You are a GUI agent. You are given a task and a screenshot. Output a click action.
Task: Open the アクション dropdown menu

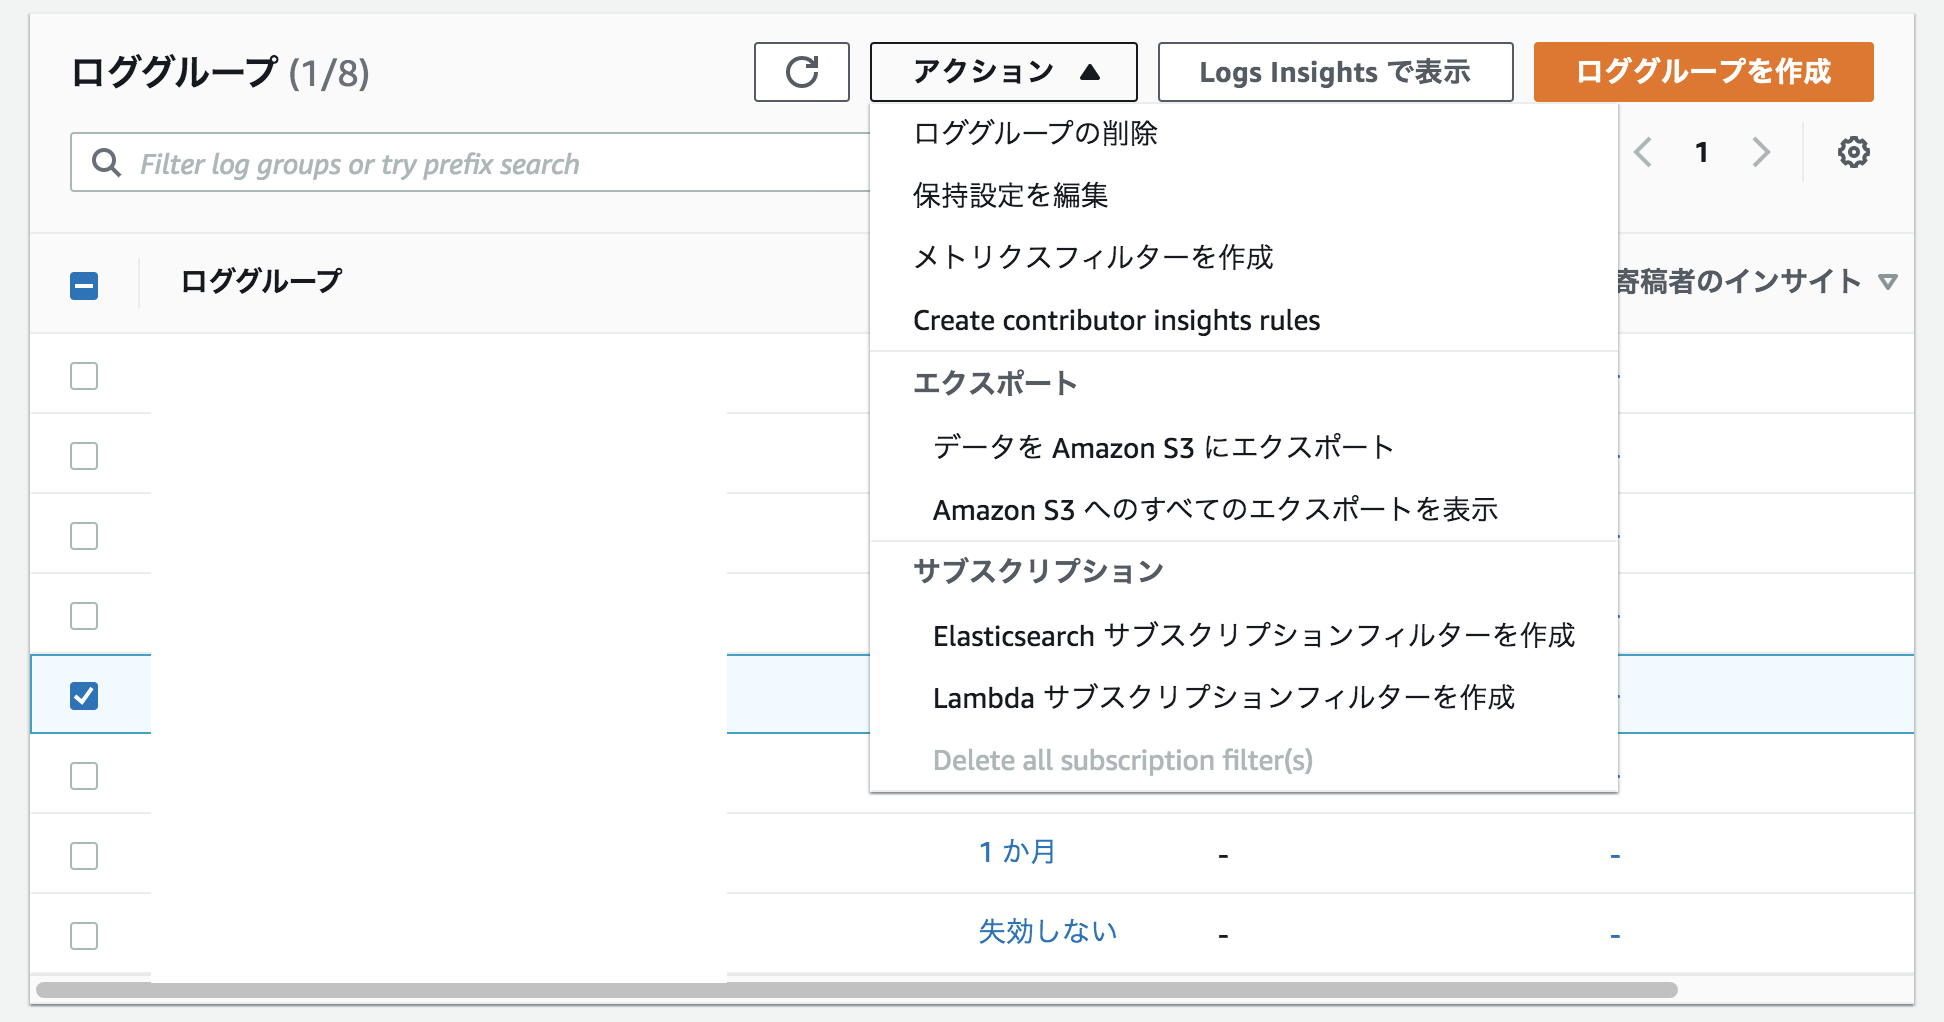(1003, 71)
